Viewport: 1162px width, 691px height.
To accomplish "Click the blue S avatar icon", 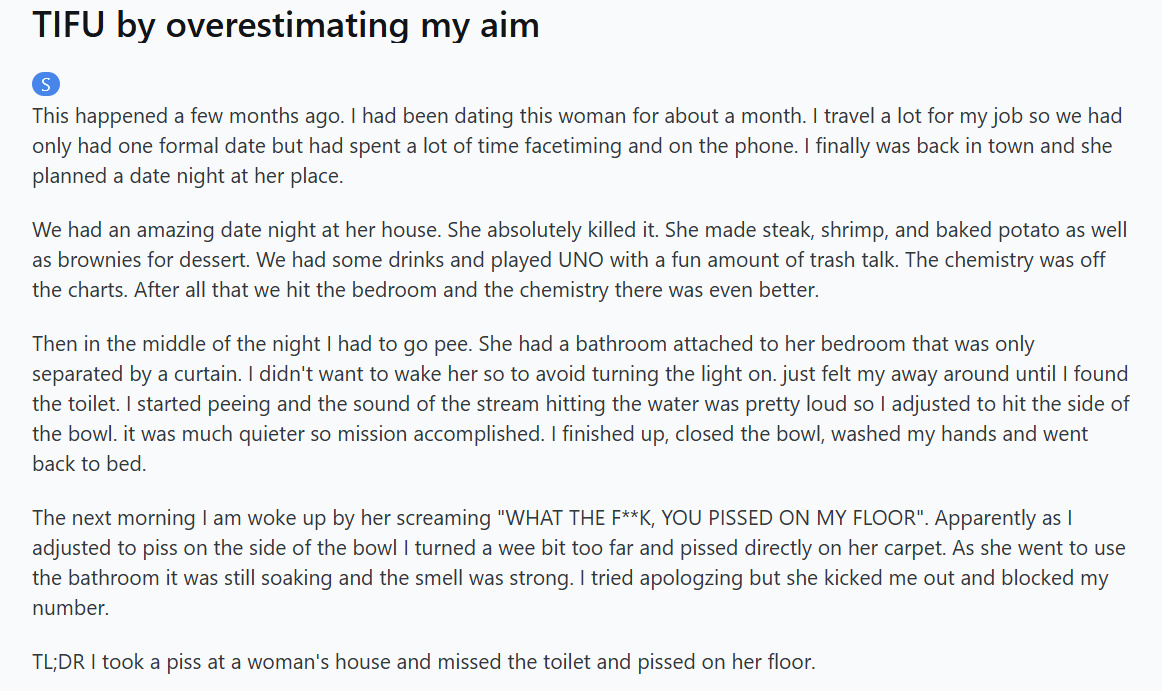I will pyautogui.click(x=46, y=85).
